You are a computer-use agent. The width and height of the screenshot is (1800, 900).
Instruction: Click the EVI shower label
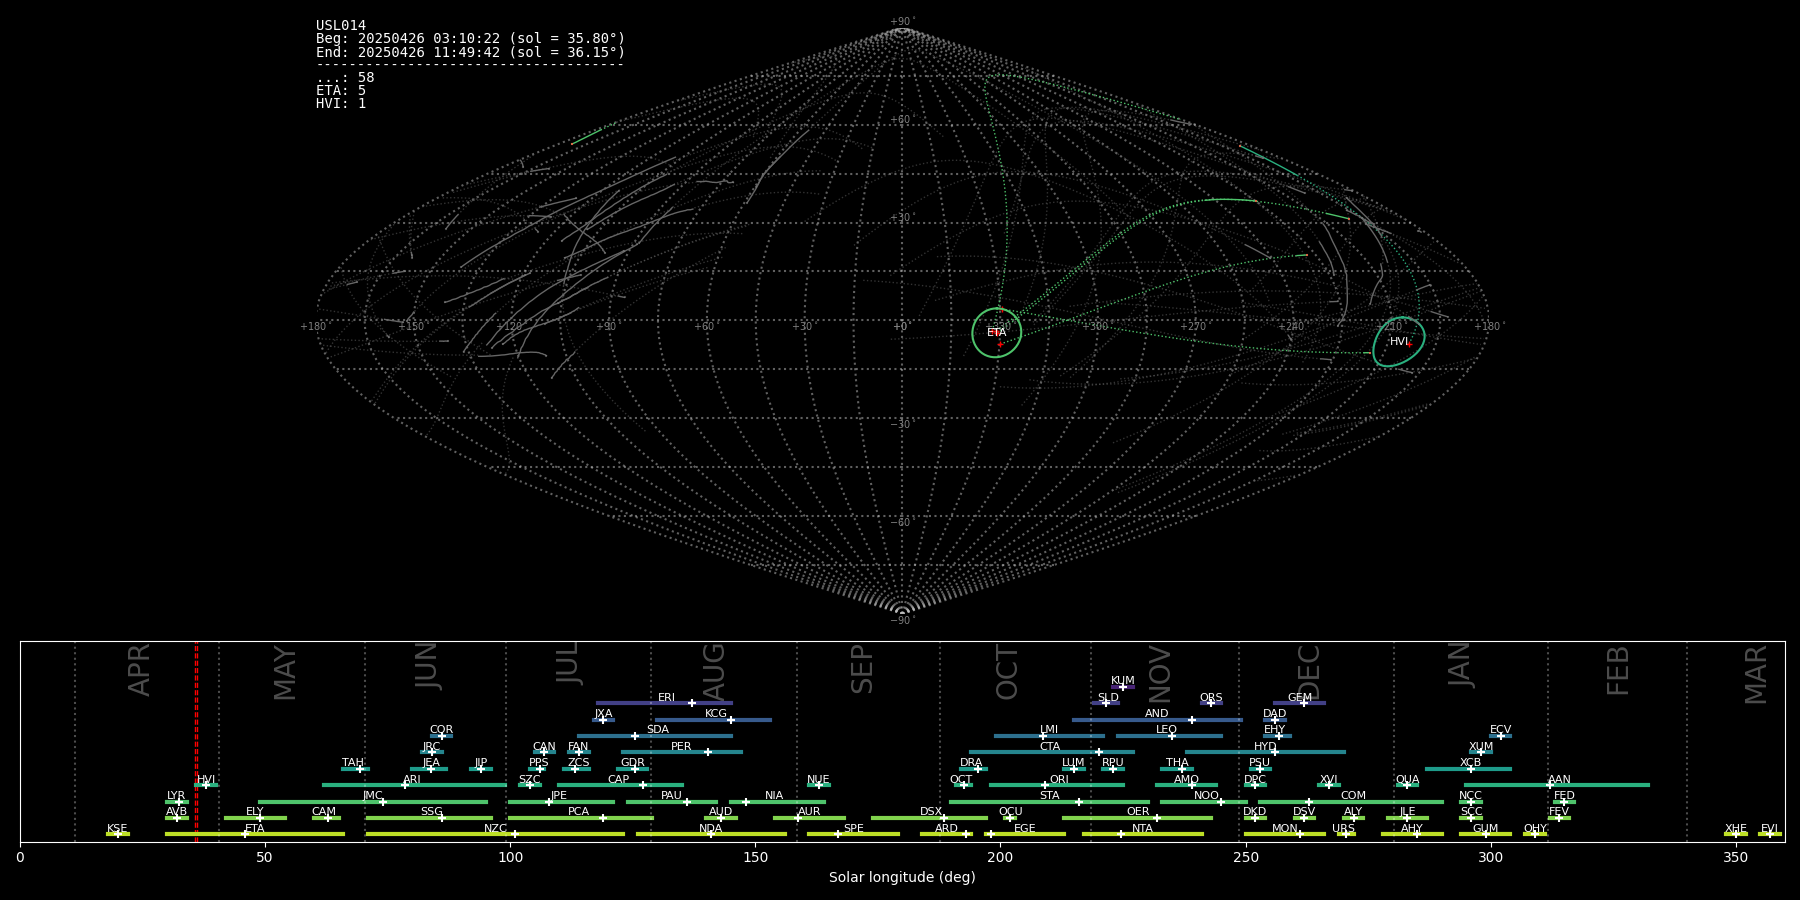click(x=1769, y=828)
